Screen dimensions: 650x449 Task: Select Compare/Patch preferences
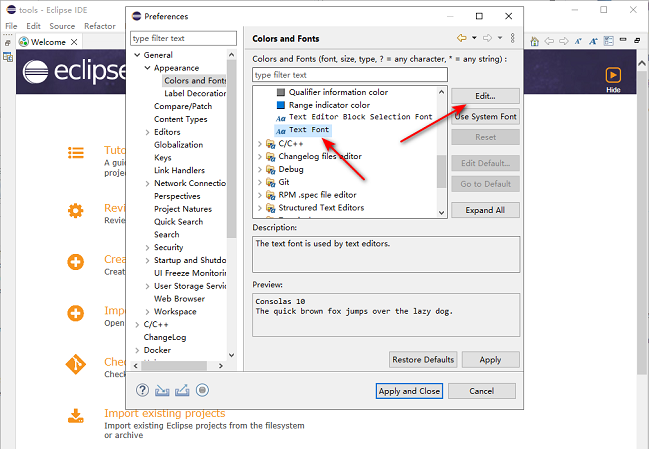click(x=183, y=106)
